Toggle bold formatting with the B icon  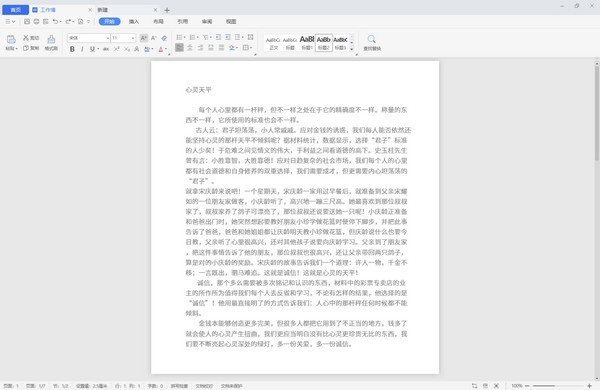[72, 49]
